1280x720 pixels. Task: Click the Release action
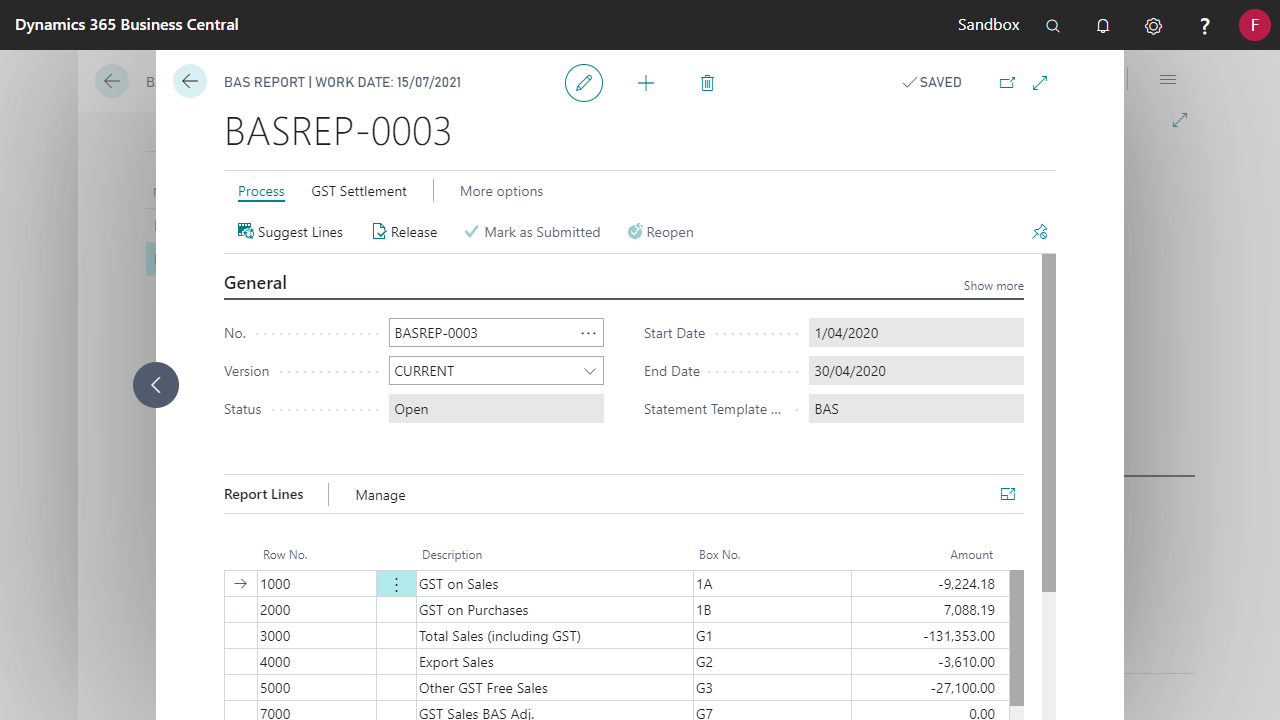point(405,232)
